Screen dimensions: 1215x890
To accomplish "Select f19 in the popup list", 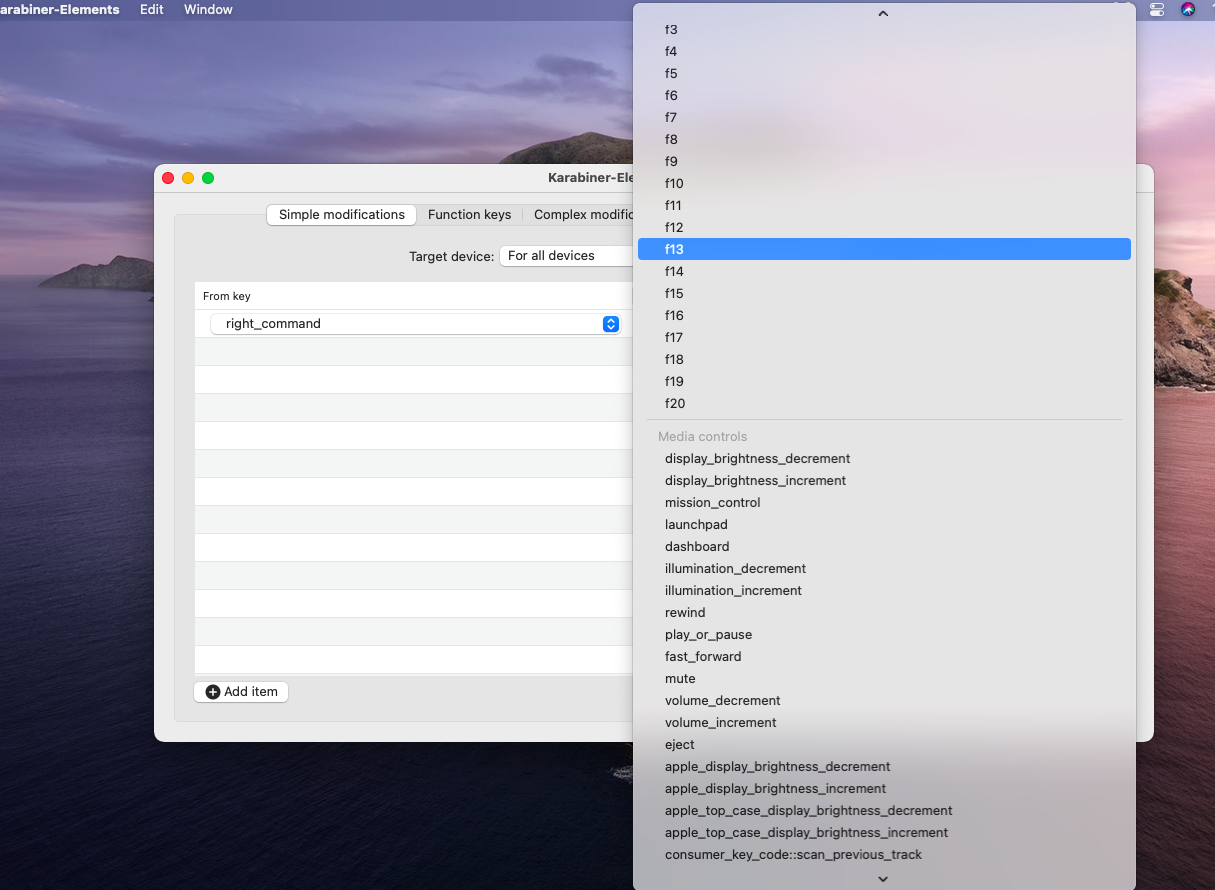I will (x=884, y=381).
